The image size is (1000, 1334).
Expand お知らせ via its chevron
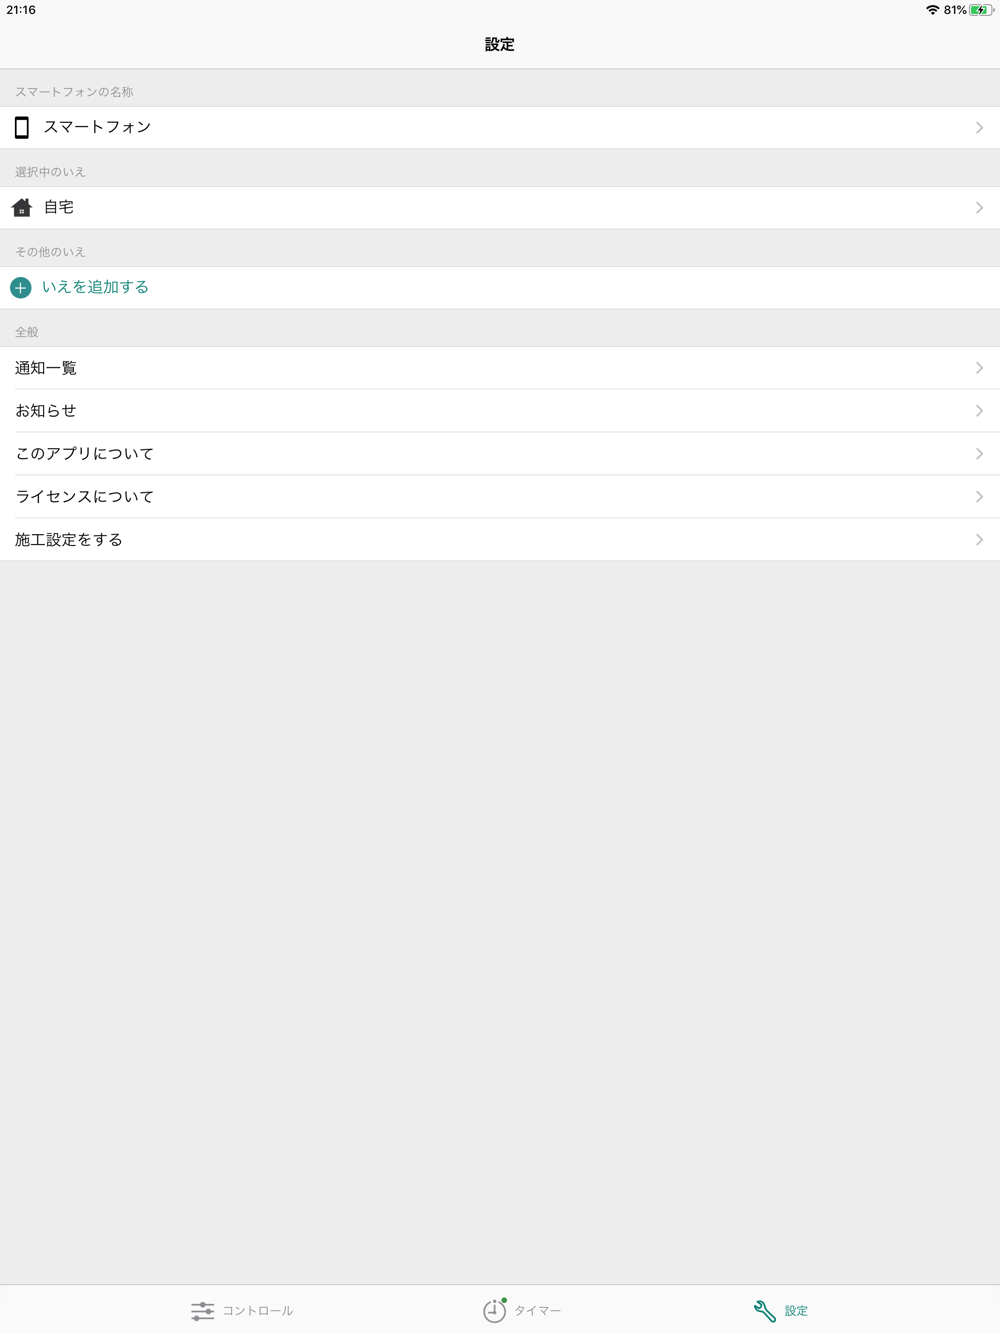click(x=980, y=411)
